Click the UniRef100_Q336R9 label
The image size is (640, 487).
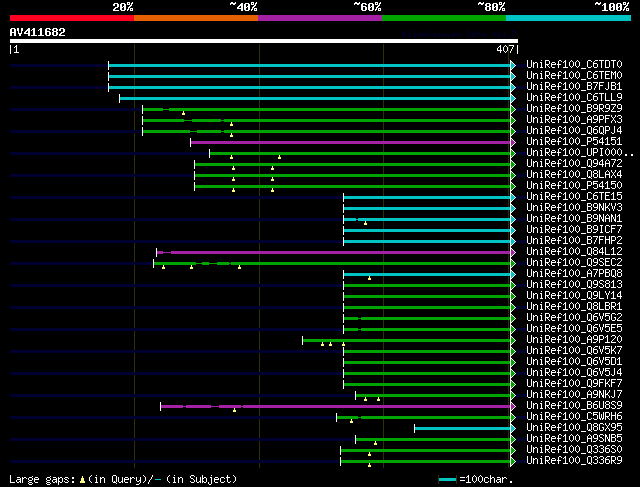pos(574,461)
